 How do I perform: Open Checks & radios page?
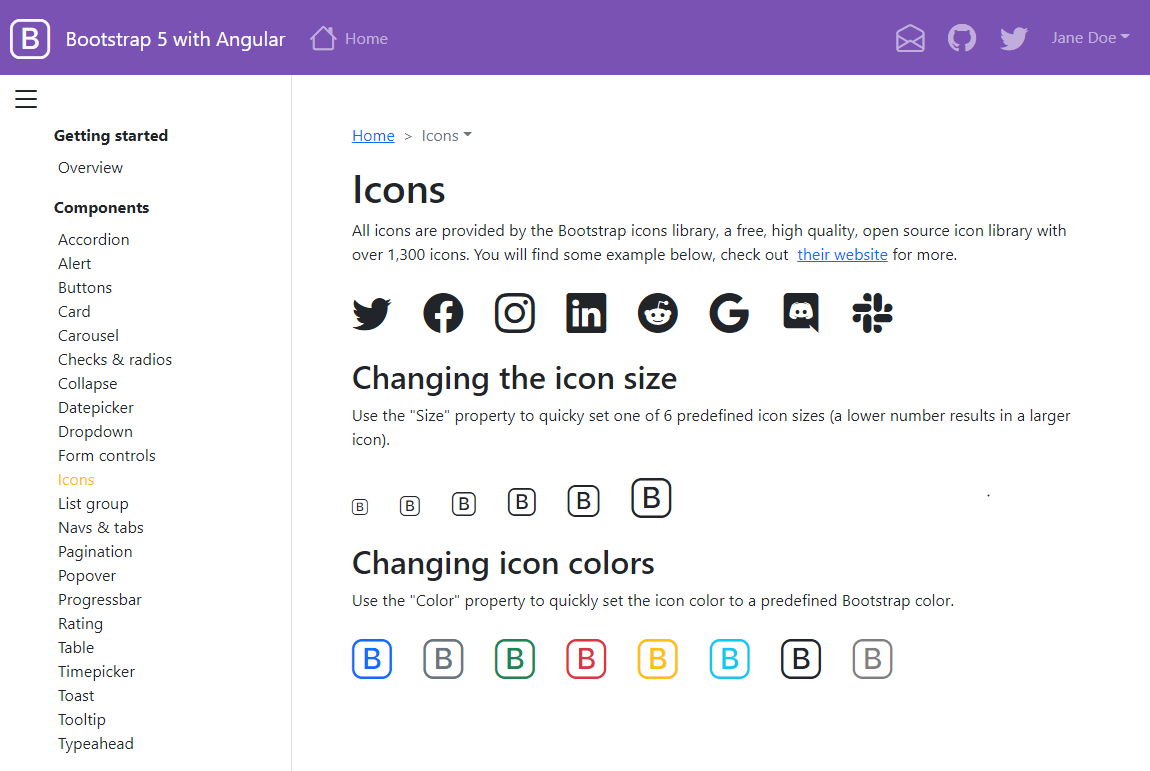115,360
